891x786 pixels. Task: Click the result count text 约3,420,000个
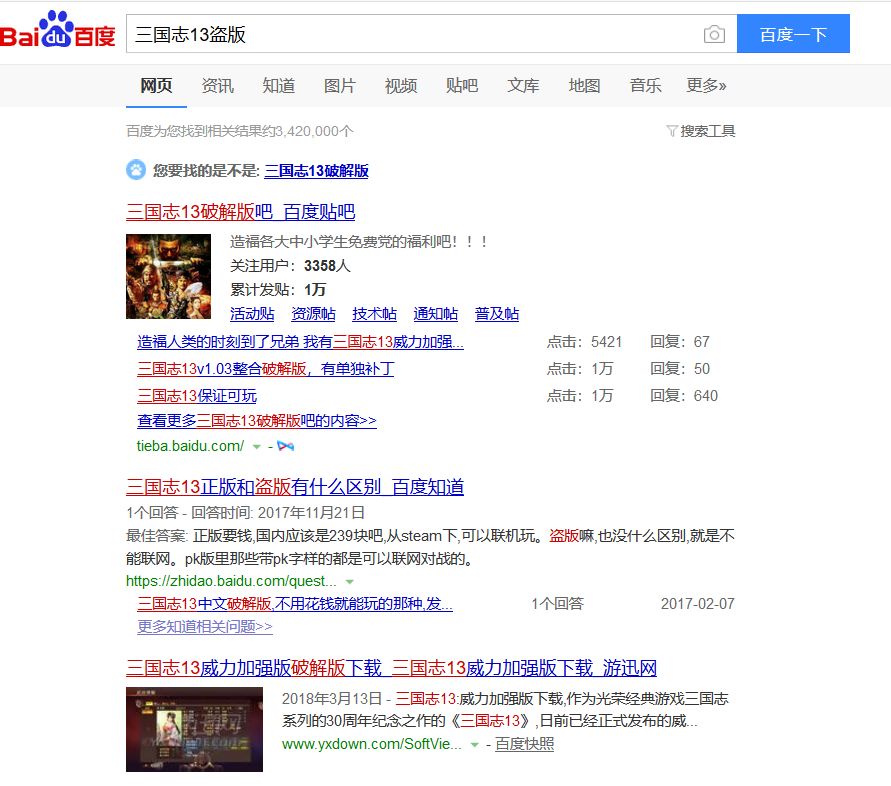[307, 131]
